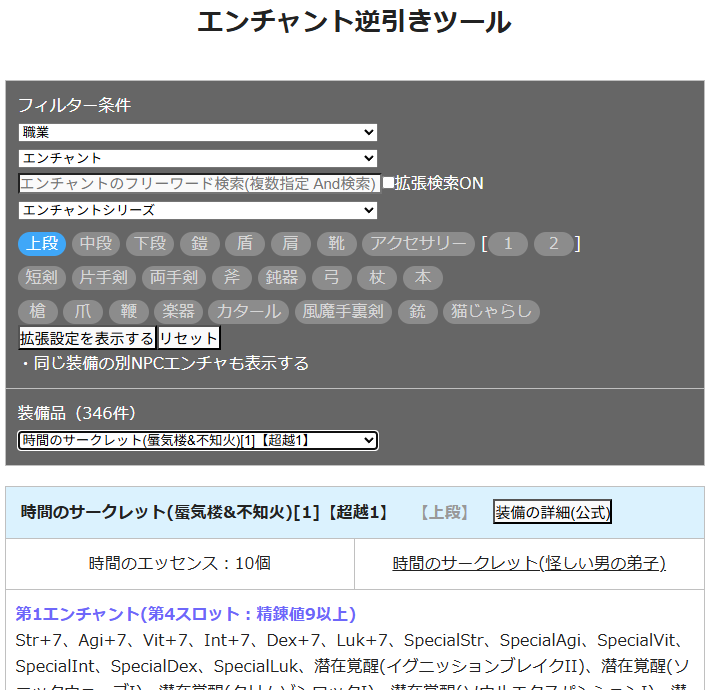Expand the エンチャント dropdown

[x=197, y=158]
